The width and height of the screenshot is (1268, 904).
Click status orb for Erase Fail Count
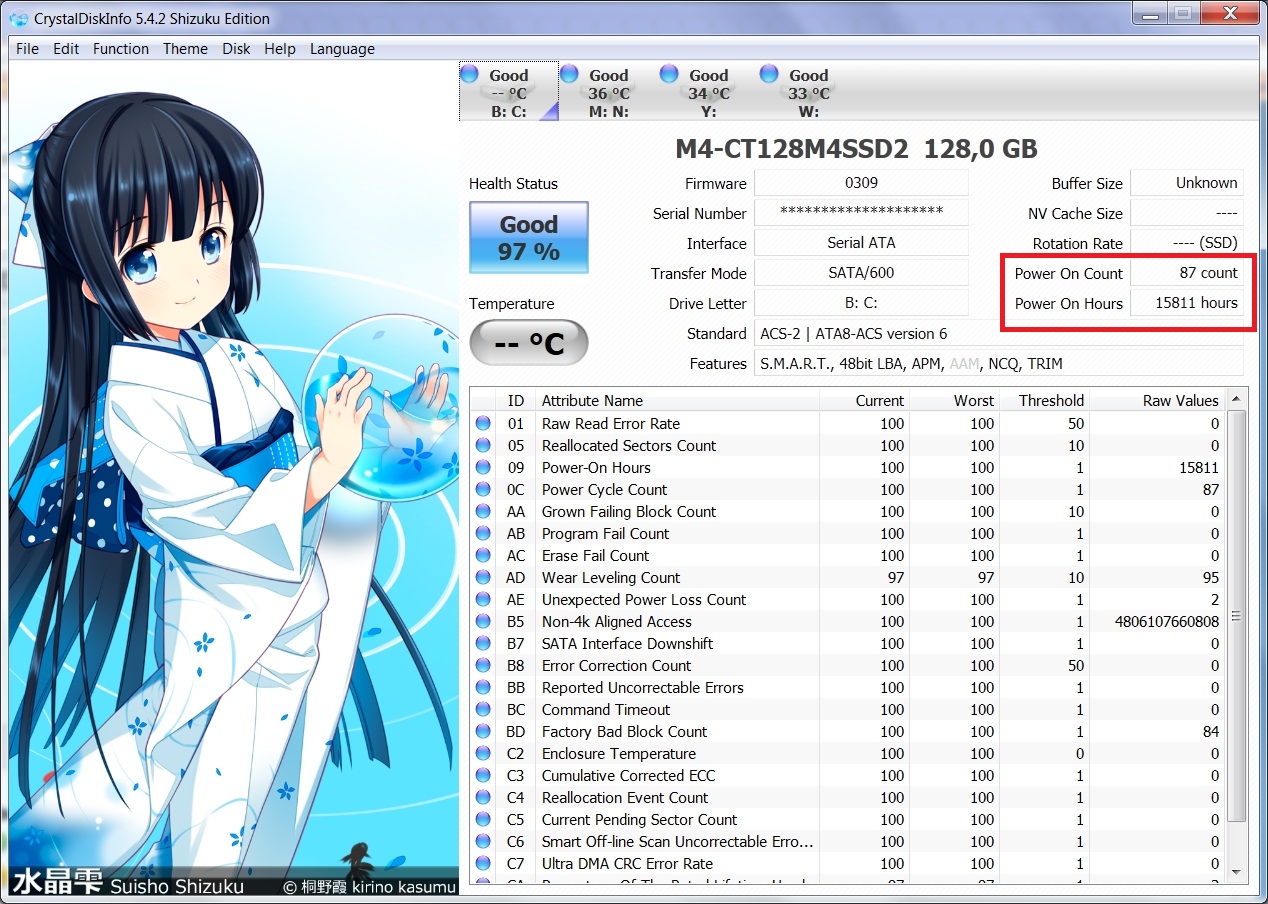coord(483,555)
